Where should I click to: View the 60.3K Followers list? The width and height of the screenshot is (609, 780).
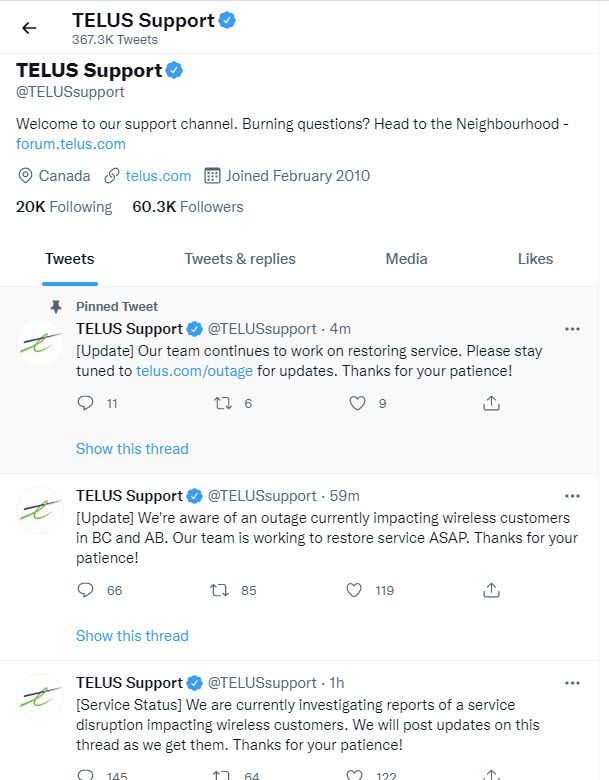(x=188, y=207)
